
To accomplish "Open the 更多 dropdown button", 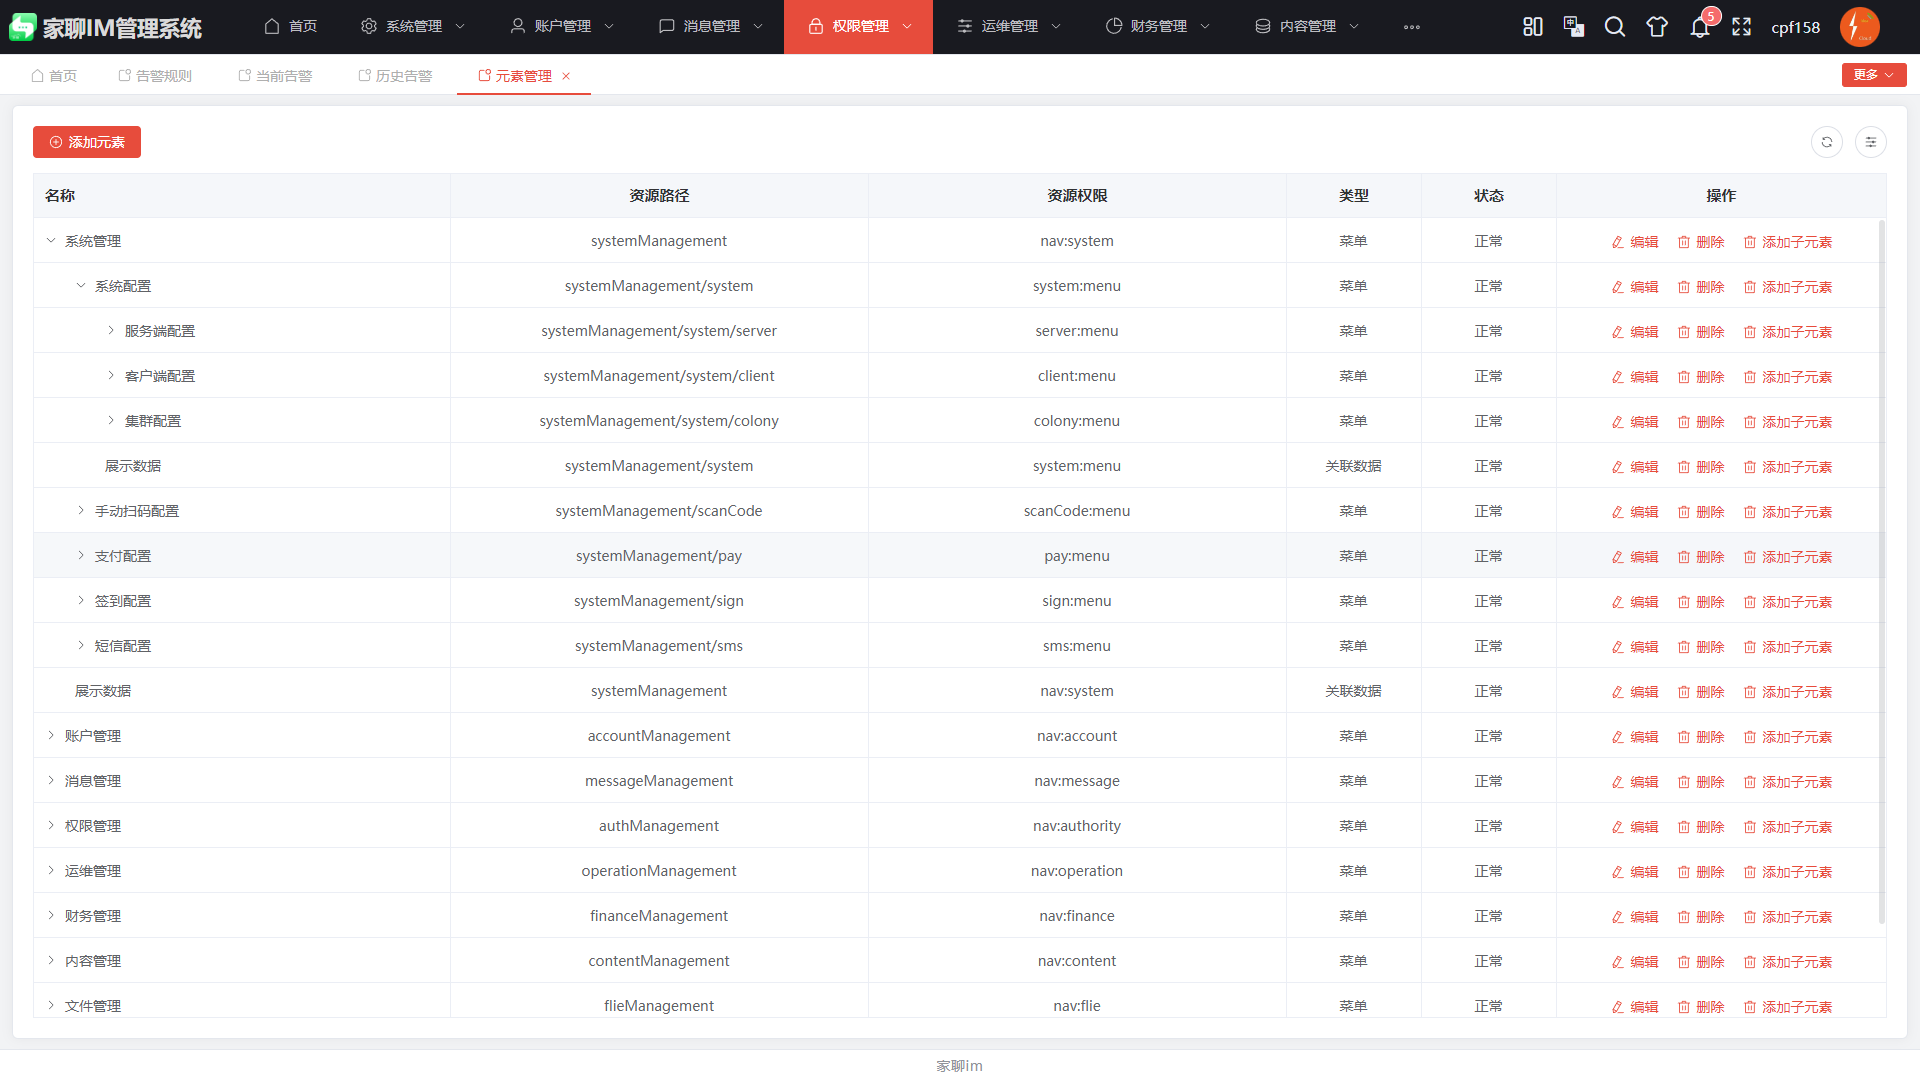I will click(x=1873, y=75).
